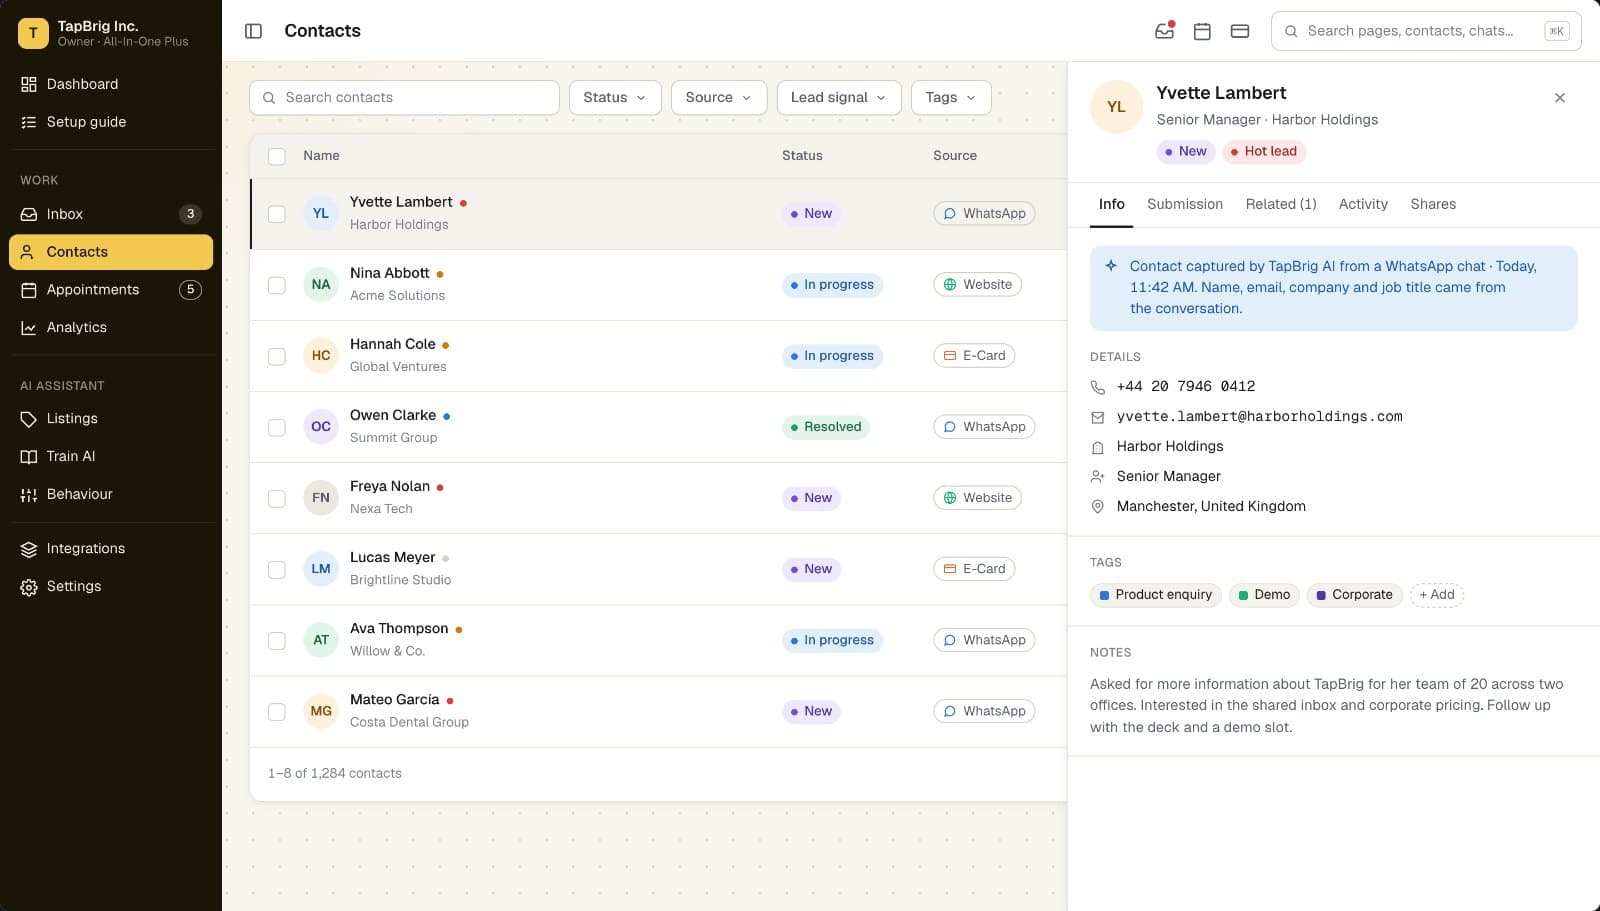This screenshot has height=911, width=1600.
Task: Check the box for Nina Abbott row
Action: coord(277,285)
